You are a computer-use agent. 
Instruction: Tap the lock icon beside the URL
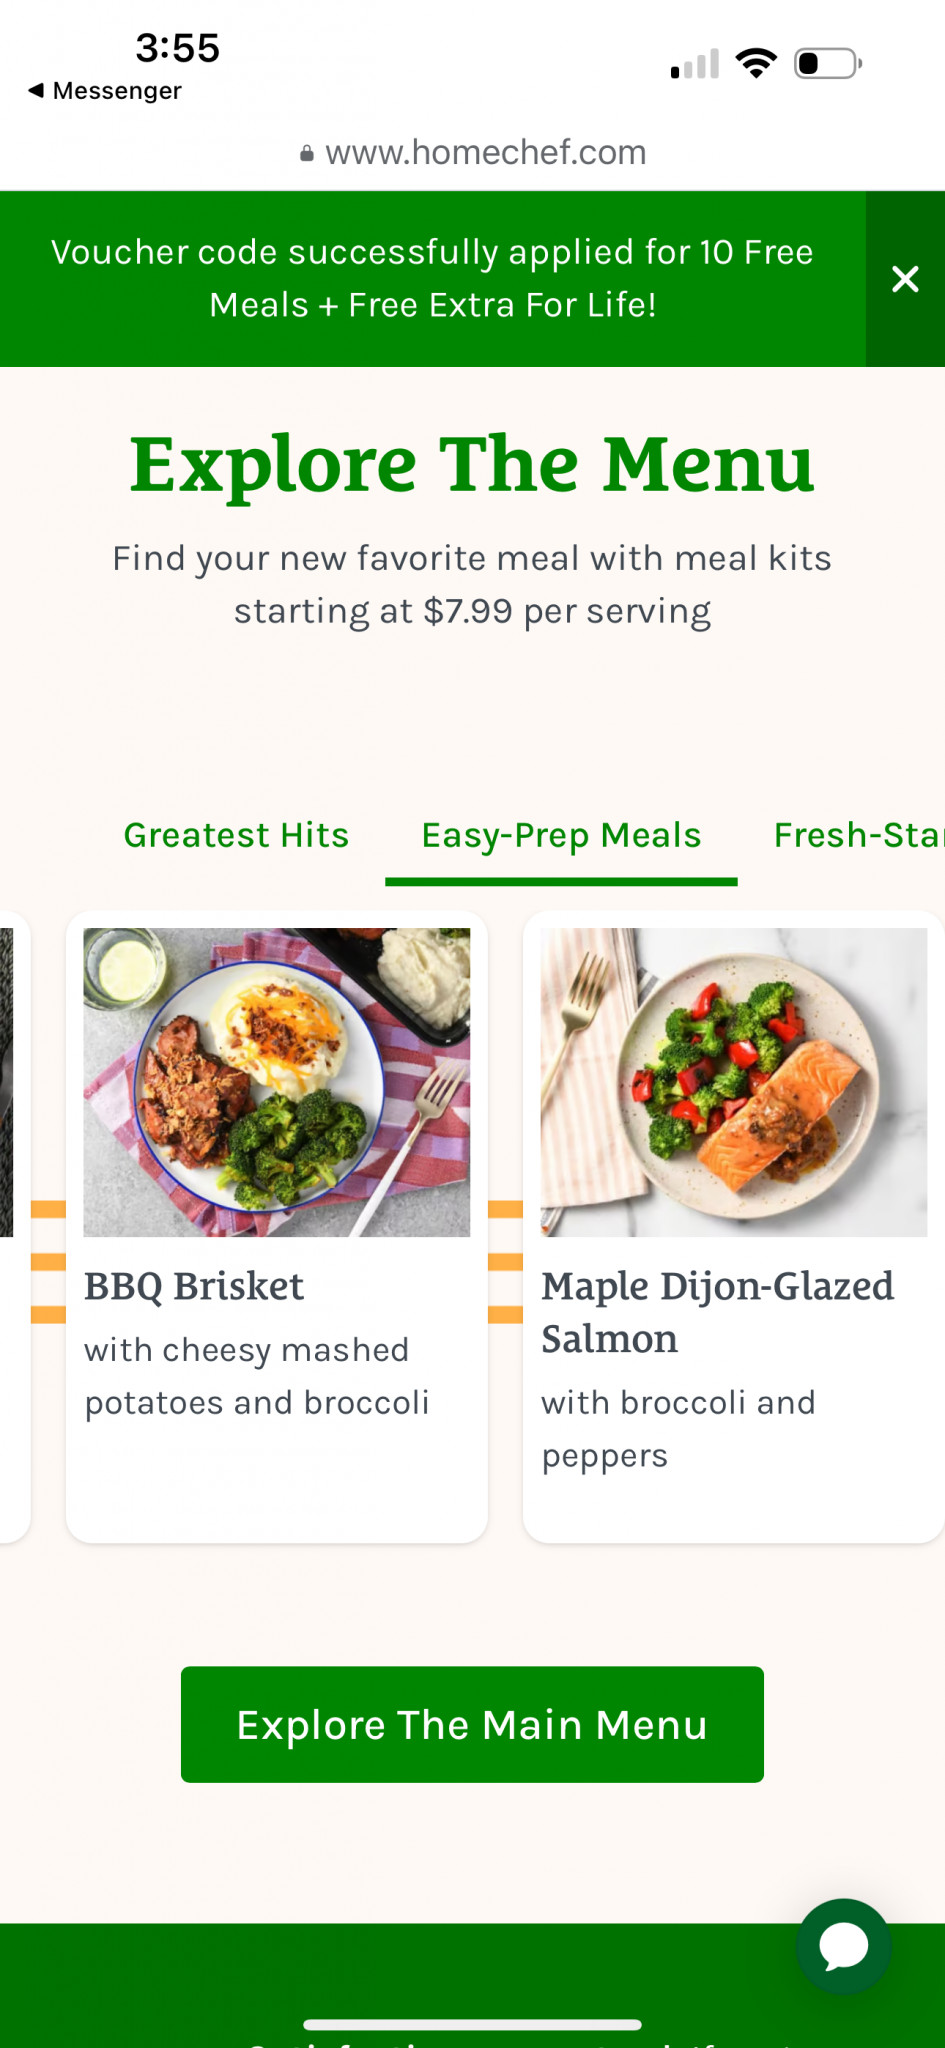[307, 154]
